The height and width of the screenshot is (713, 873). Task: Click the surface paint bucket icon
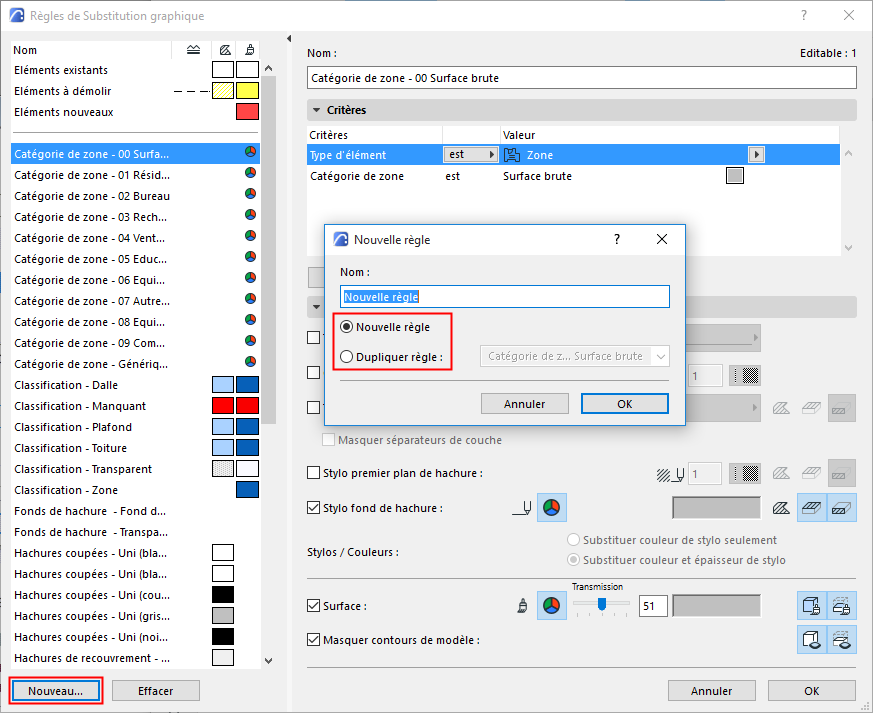[522, 606]
